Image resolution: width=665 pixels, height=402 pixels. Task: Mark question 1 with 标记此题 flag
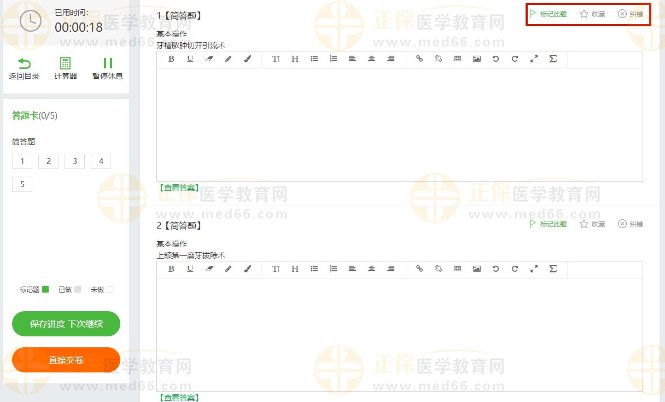coord(547,14)
